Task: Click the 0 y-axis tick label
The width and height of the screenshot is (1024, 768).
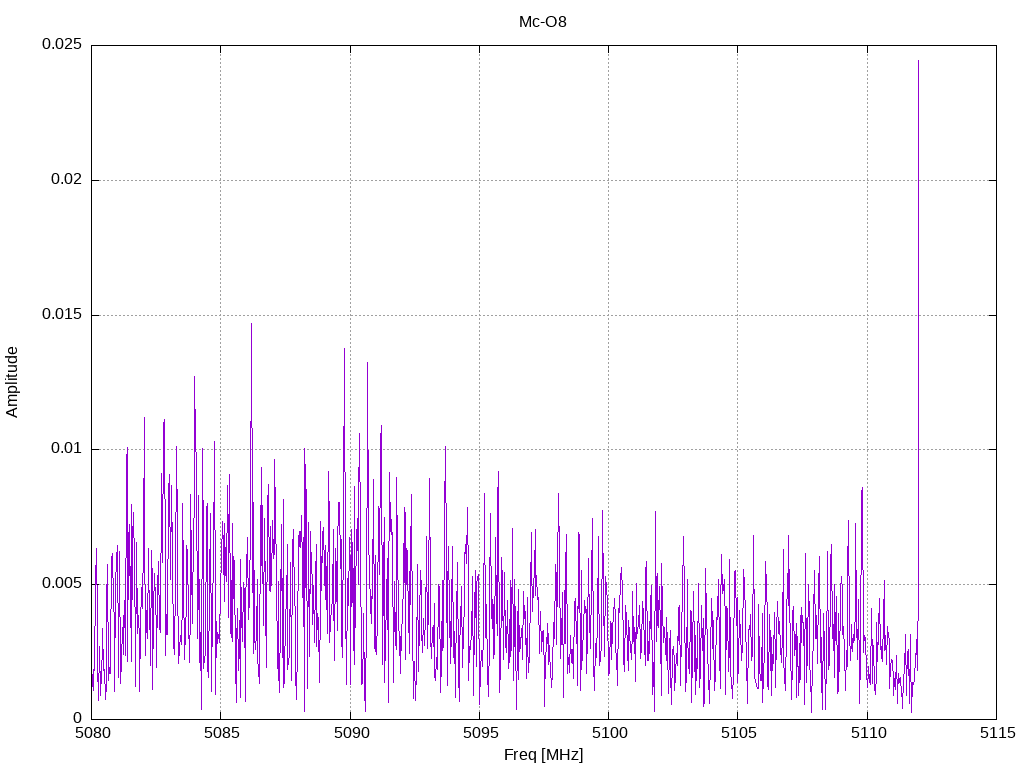Action: coord(77,718)
